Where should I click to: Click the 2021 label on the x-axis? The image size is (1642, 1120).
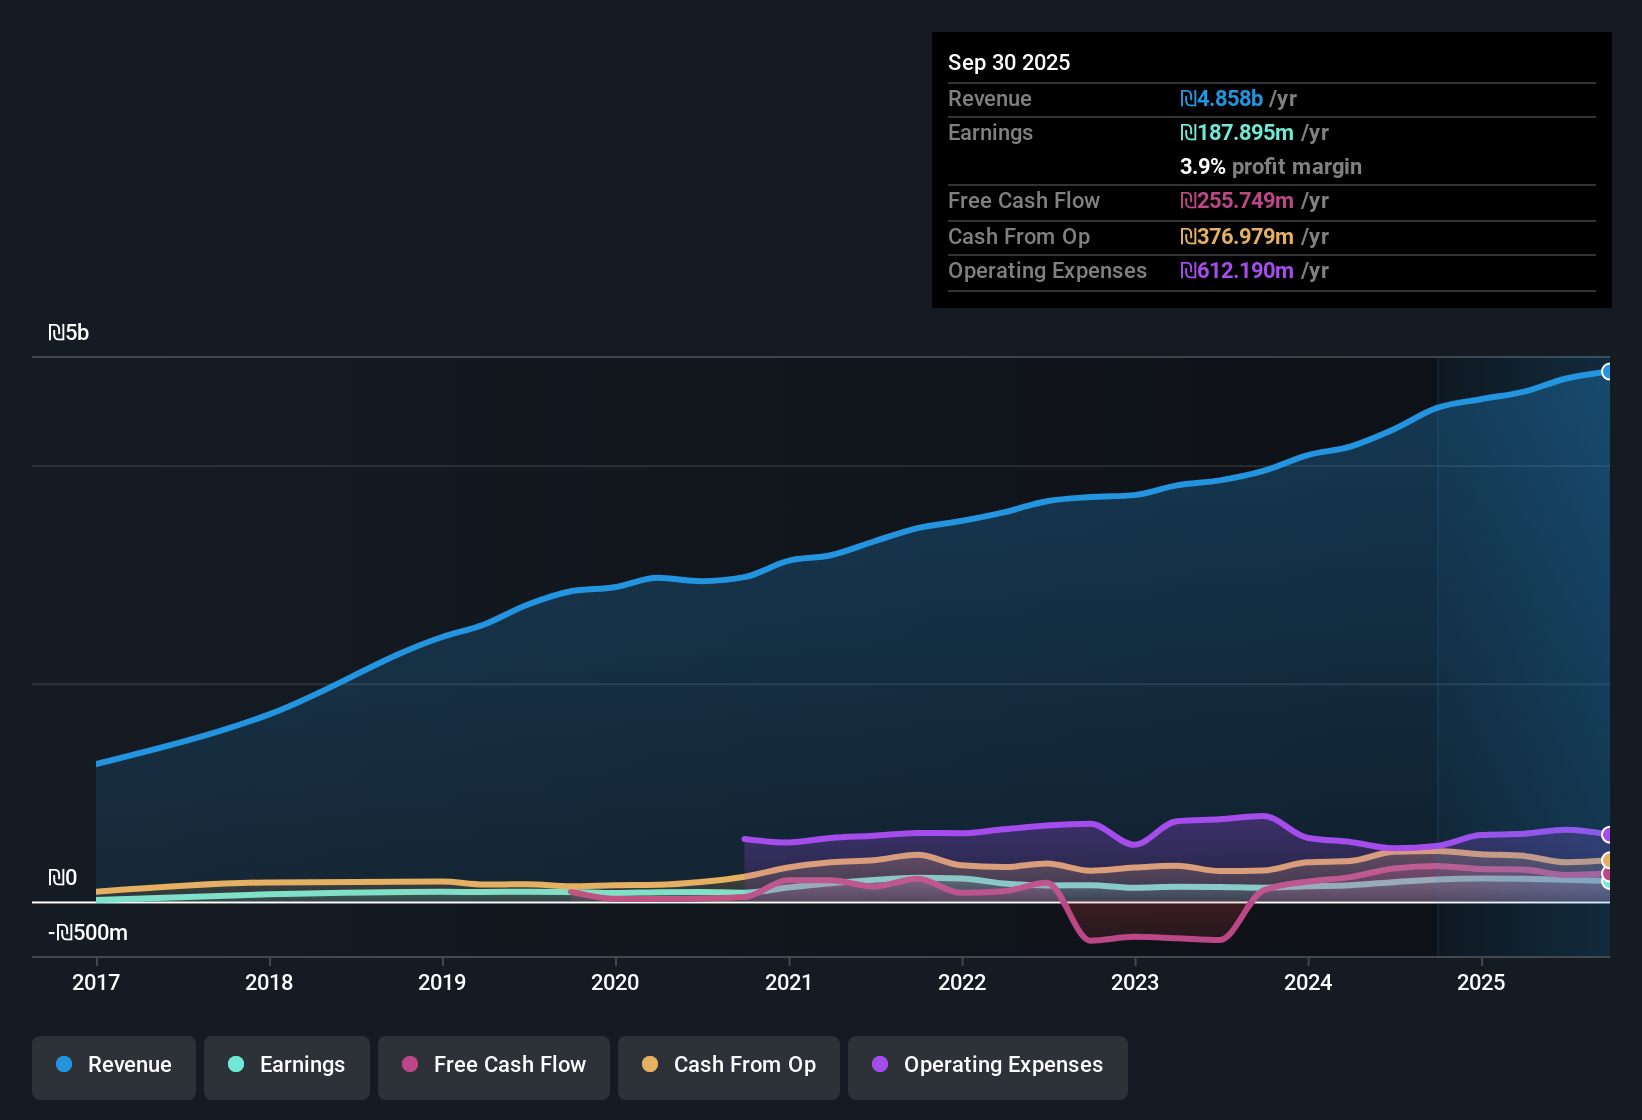pos(789,983)
